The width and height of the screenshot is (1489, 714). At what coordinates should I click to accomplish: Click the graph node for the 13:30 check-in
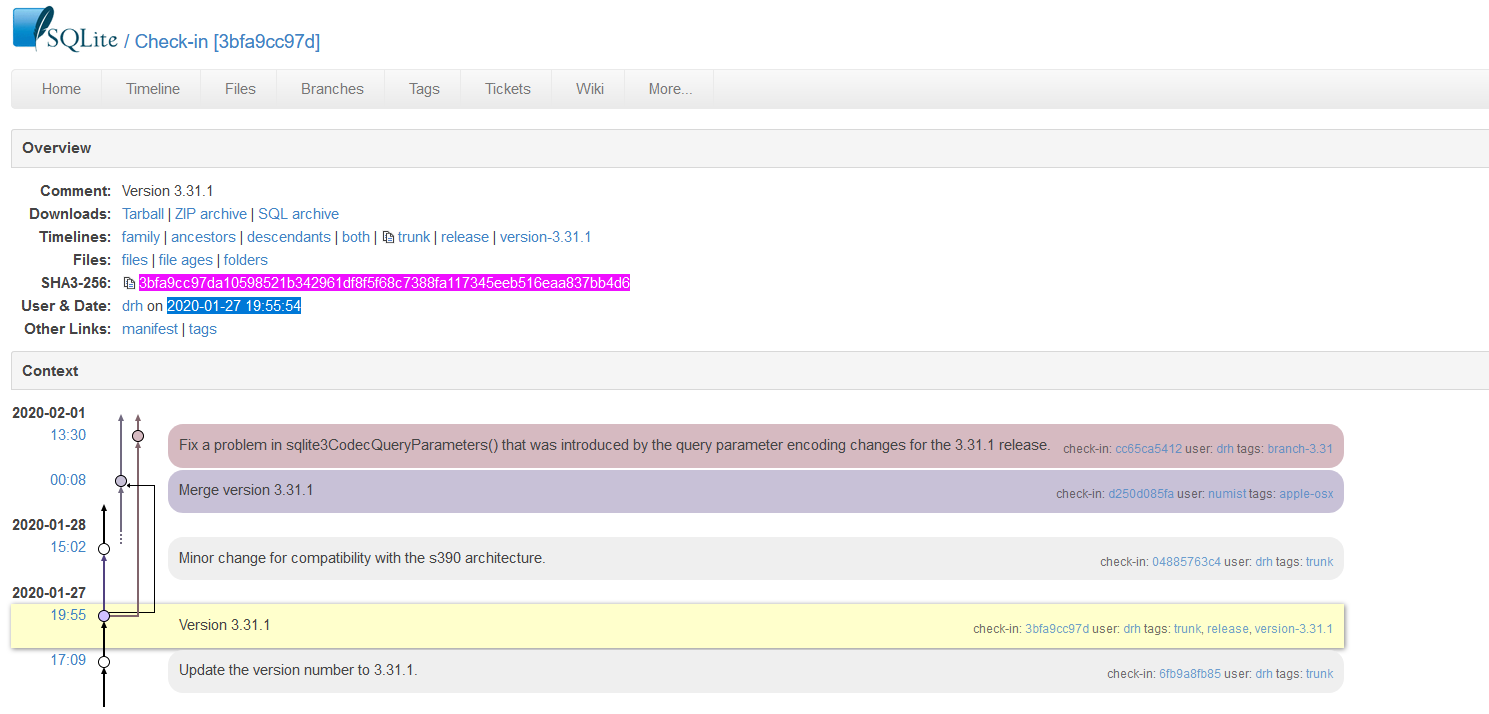coord(138,436)
